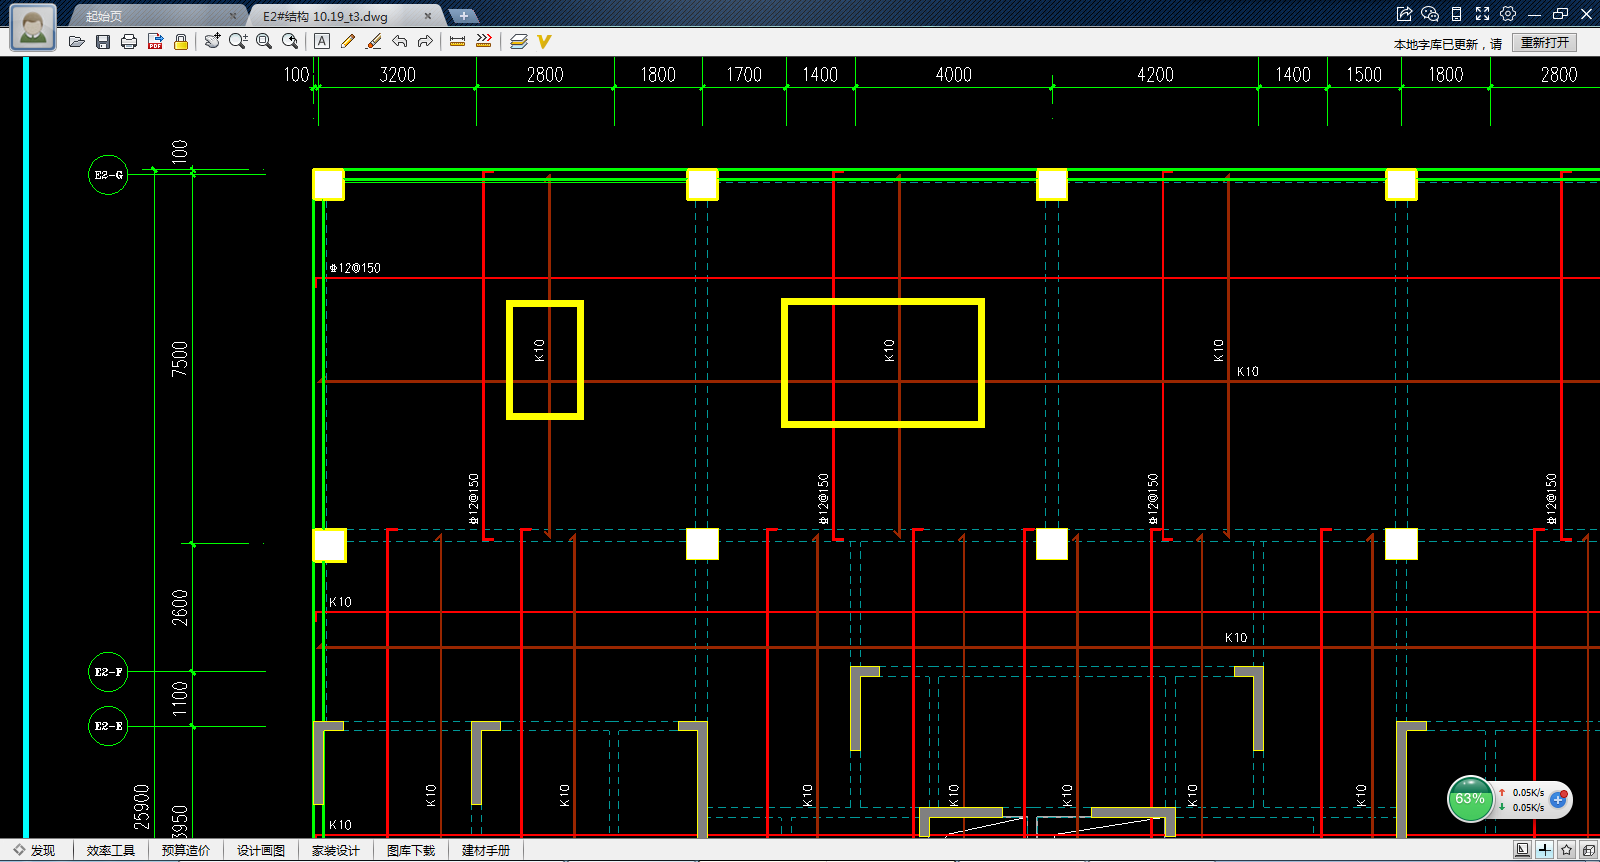Open a drawing file with folder icon
Image resolution: width=1600 pixels, height=862 pixels.
tap(76, 42)
